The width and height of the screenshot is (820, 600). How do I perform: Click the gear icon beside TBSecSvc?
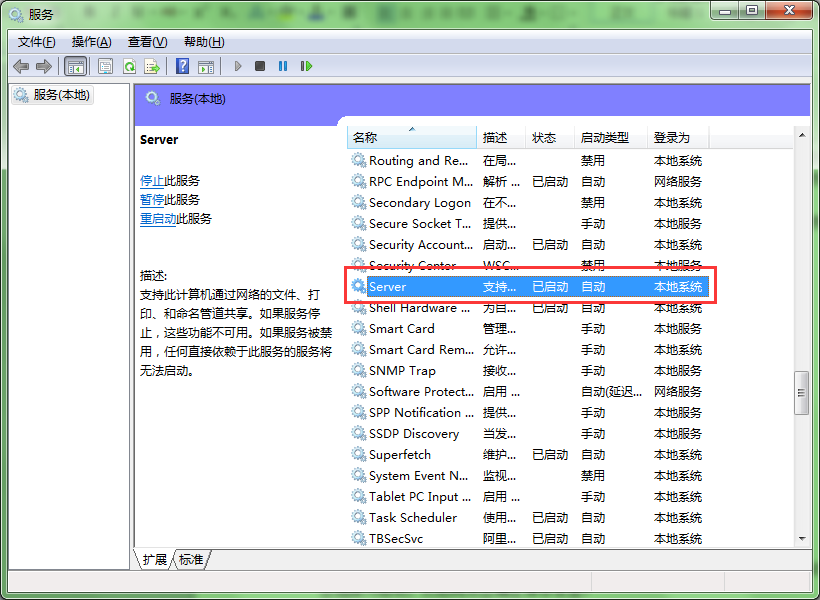coord(358,538)
